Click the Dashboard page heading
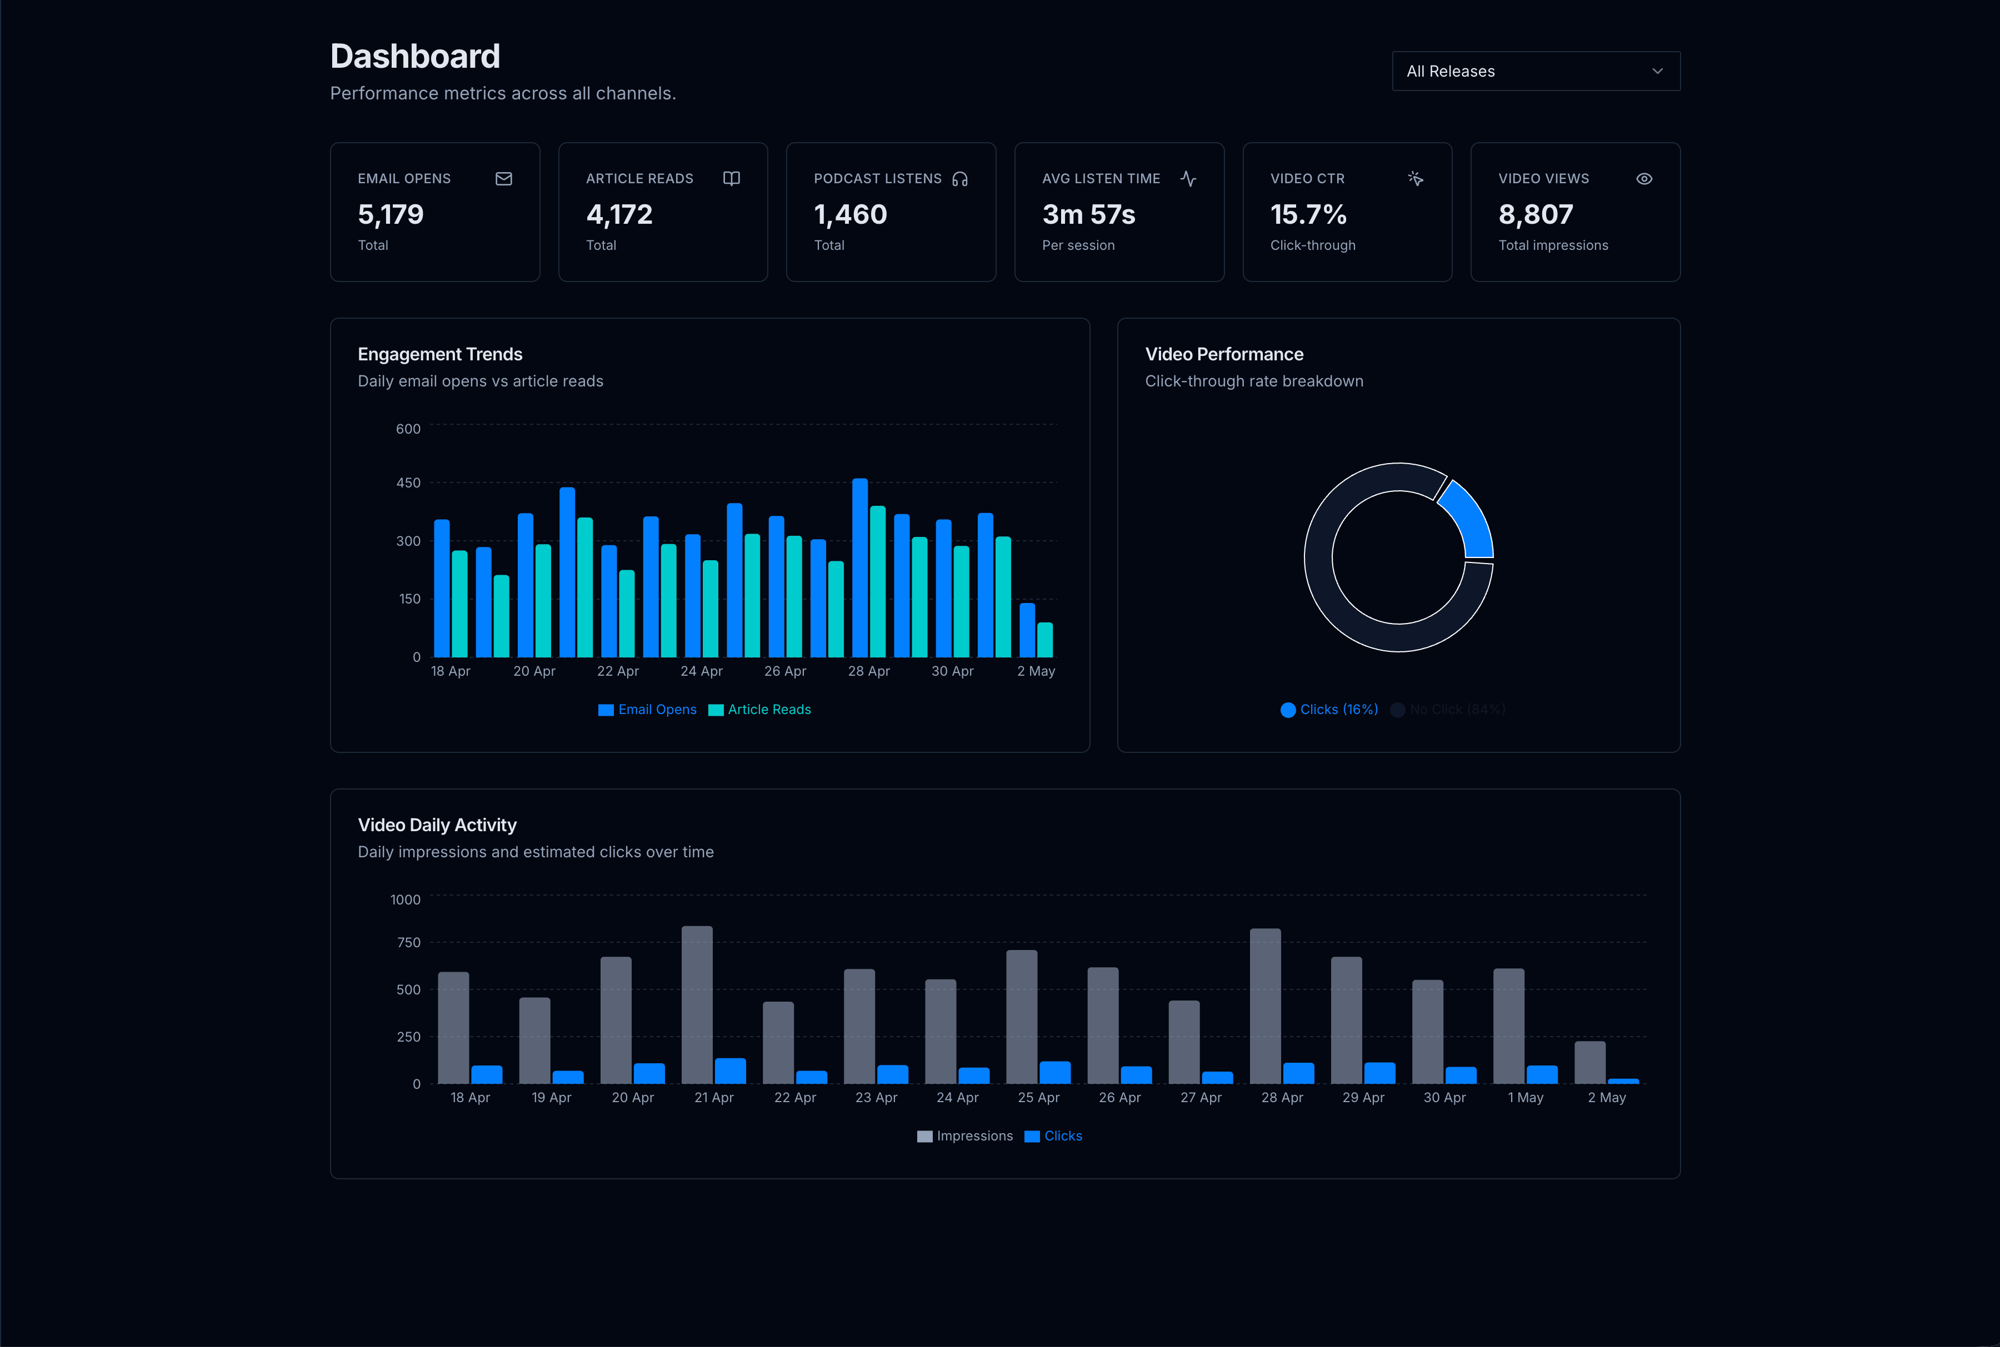Viewport: 2000px width, 1347px height. pos(415,56)
